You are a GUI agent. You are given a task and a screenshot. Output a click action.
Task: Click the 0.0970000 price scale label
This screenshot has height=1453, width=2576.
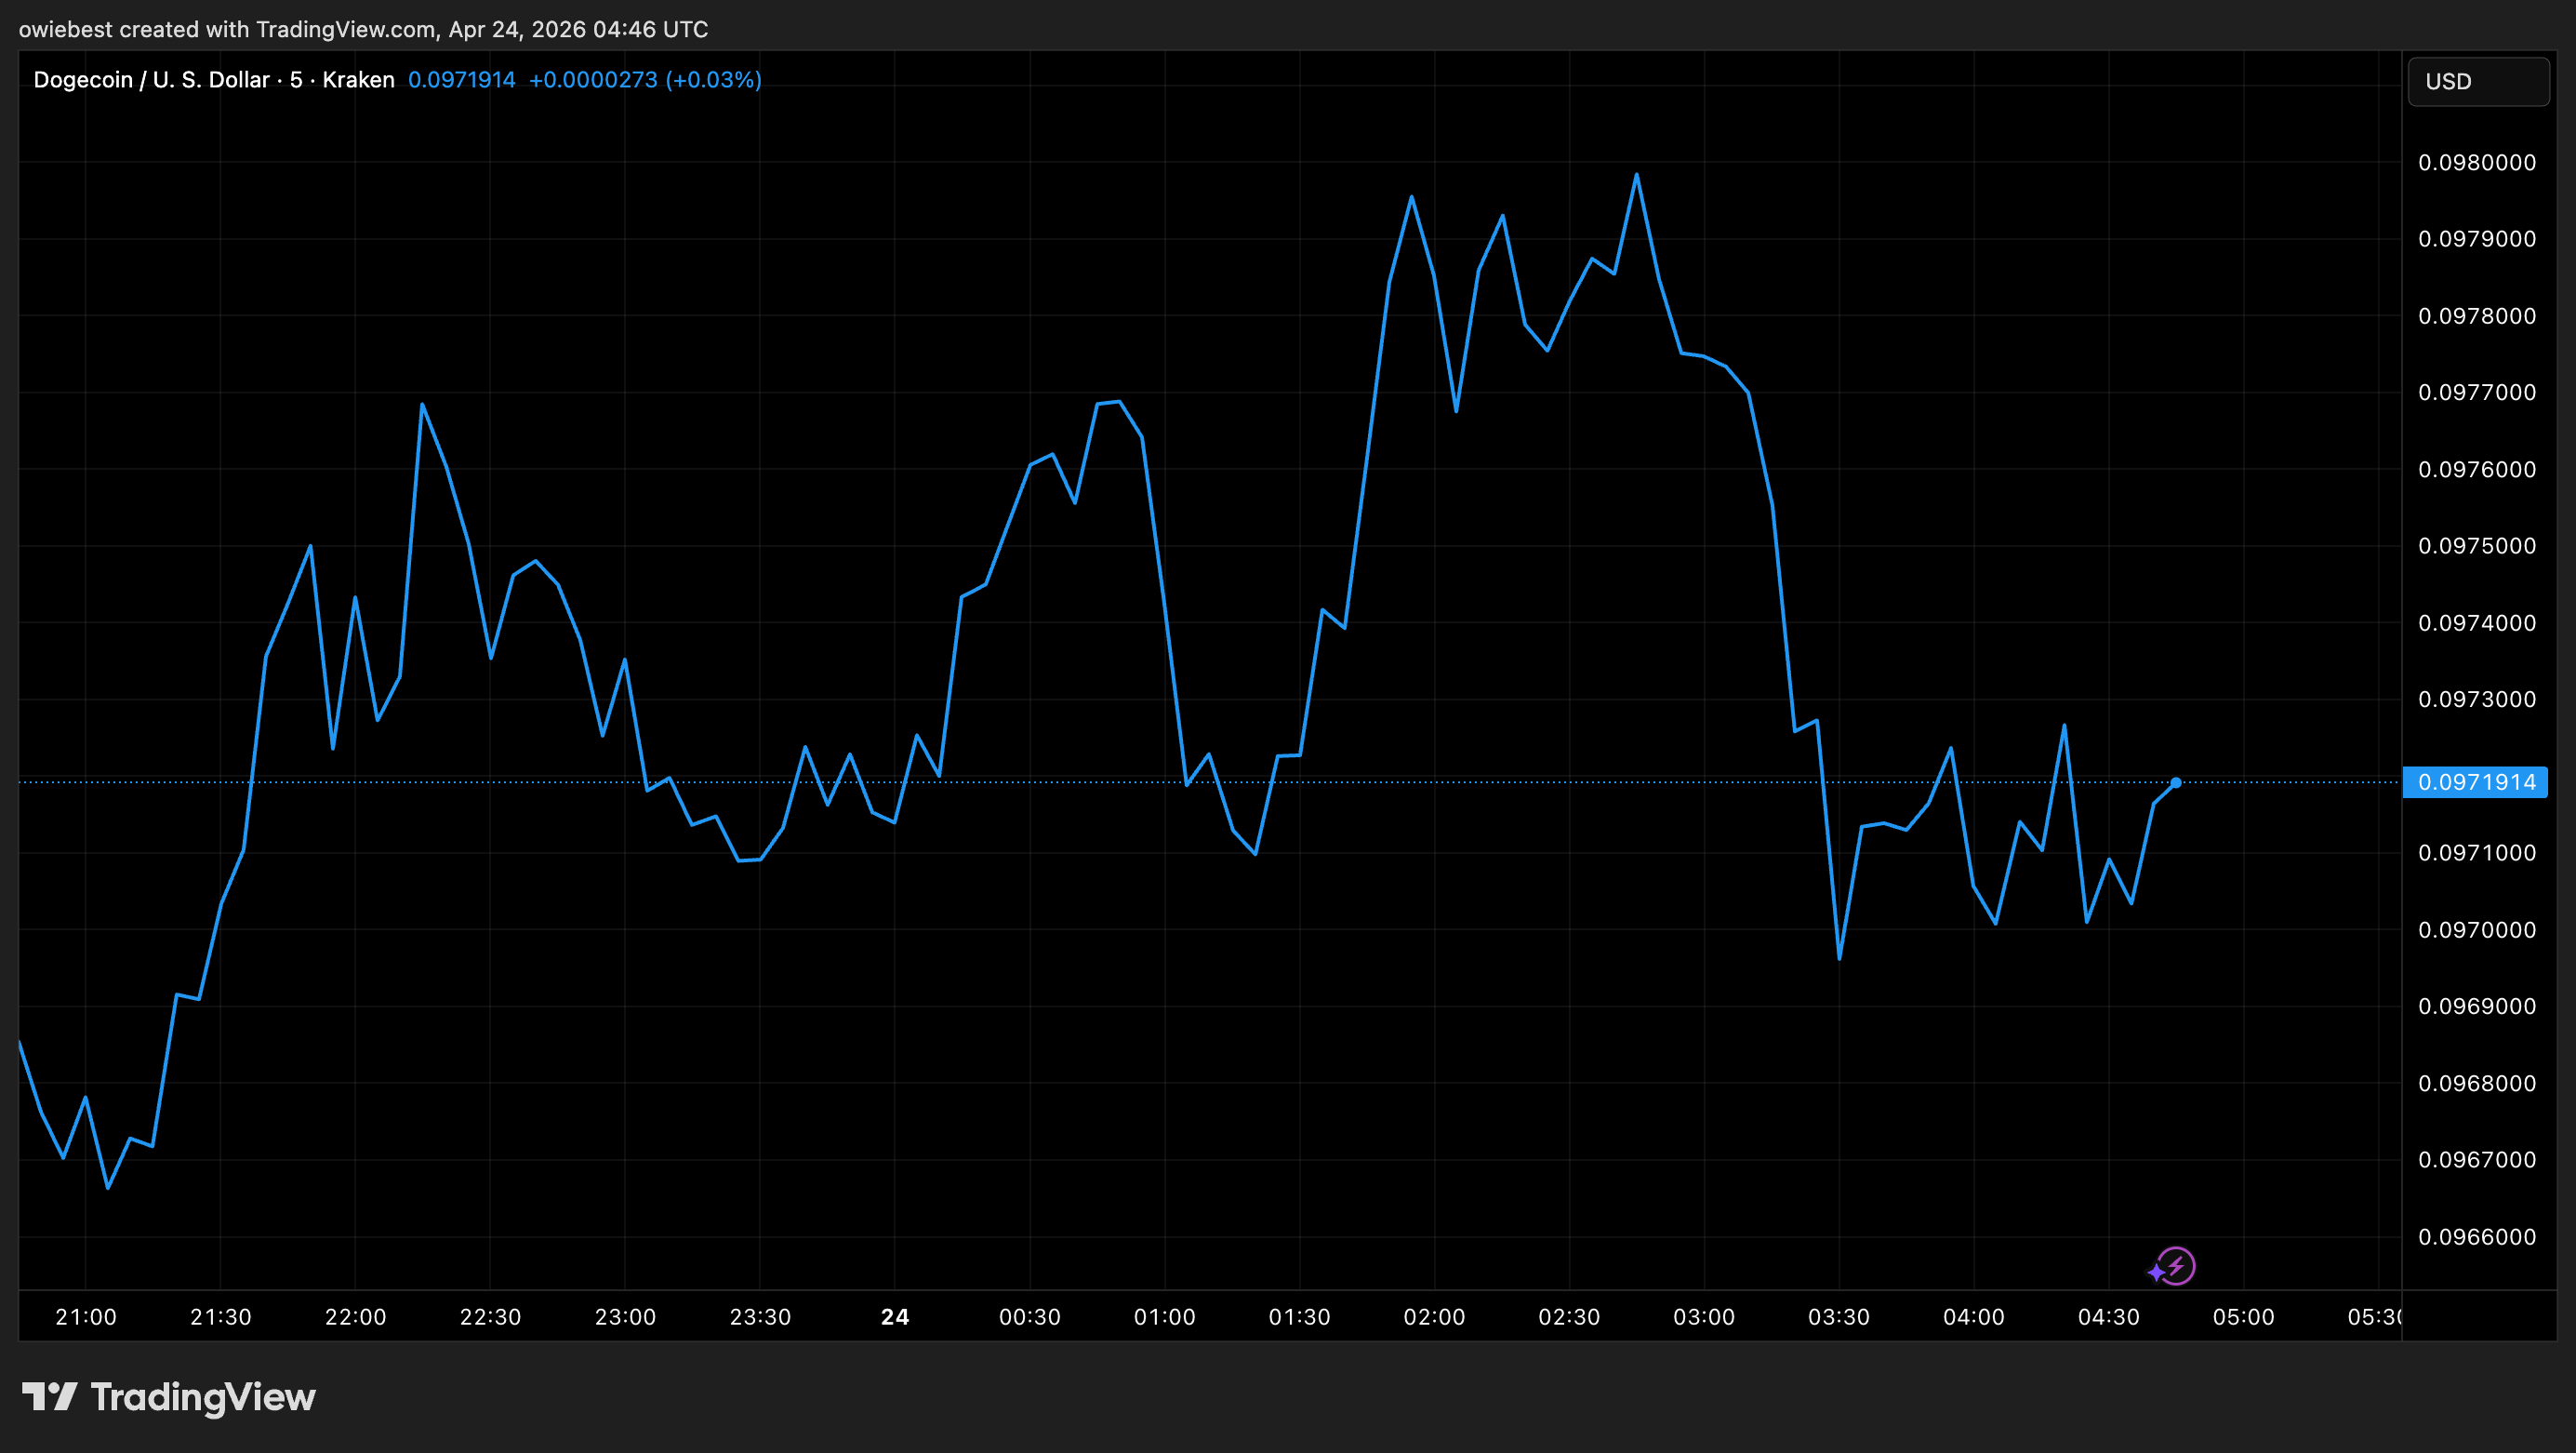coord(2476,930)
